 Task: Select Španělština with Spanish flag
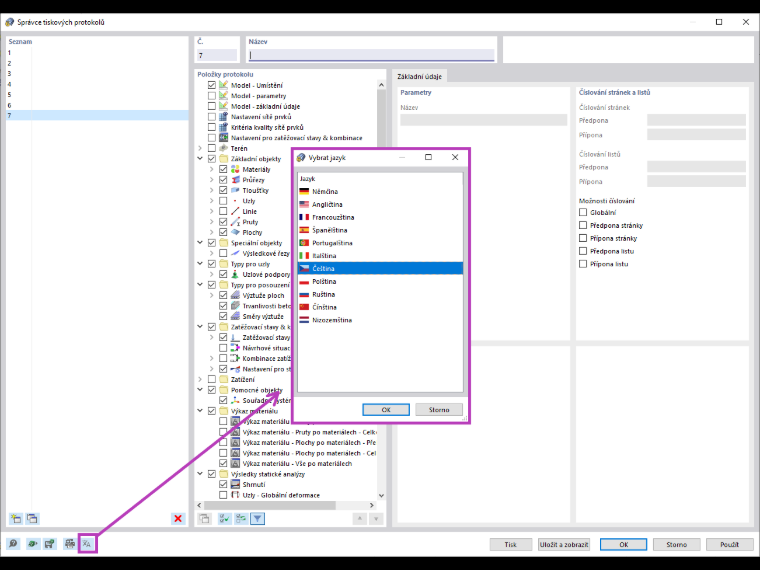coord(380,230)
